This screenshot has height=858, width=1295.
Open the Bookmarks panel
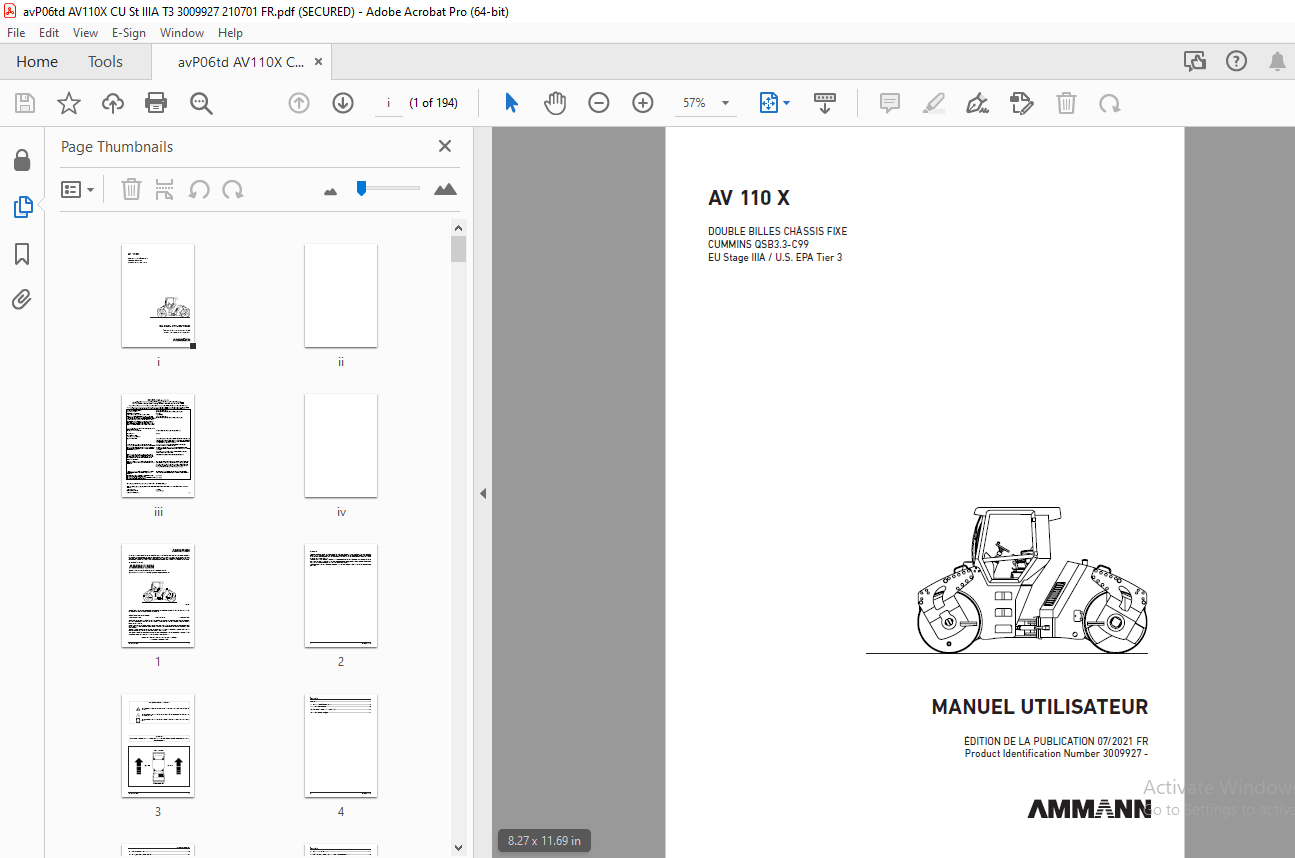(x=22, y=254)
